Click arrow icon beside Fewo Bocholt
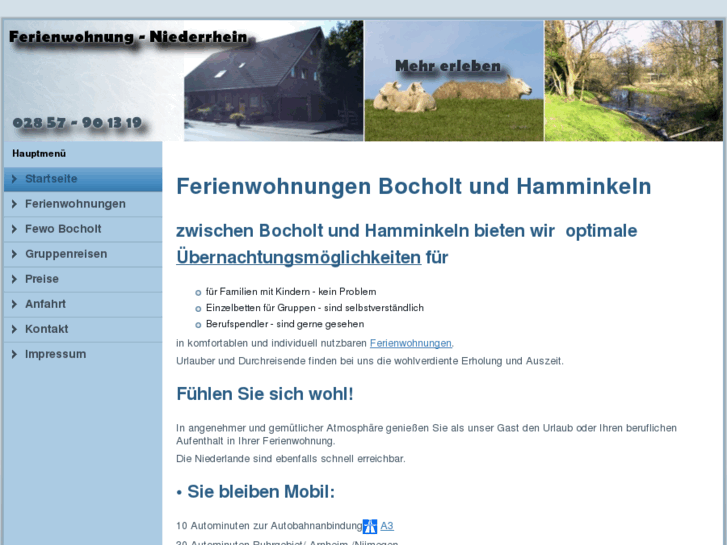This screenshot has width=727, height=545. click(x=14, y=229)
